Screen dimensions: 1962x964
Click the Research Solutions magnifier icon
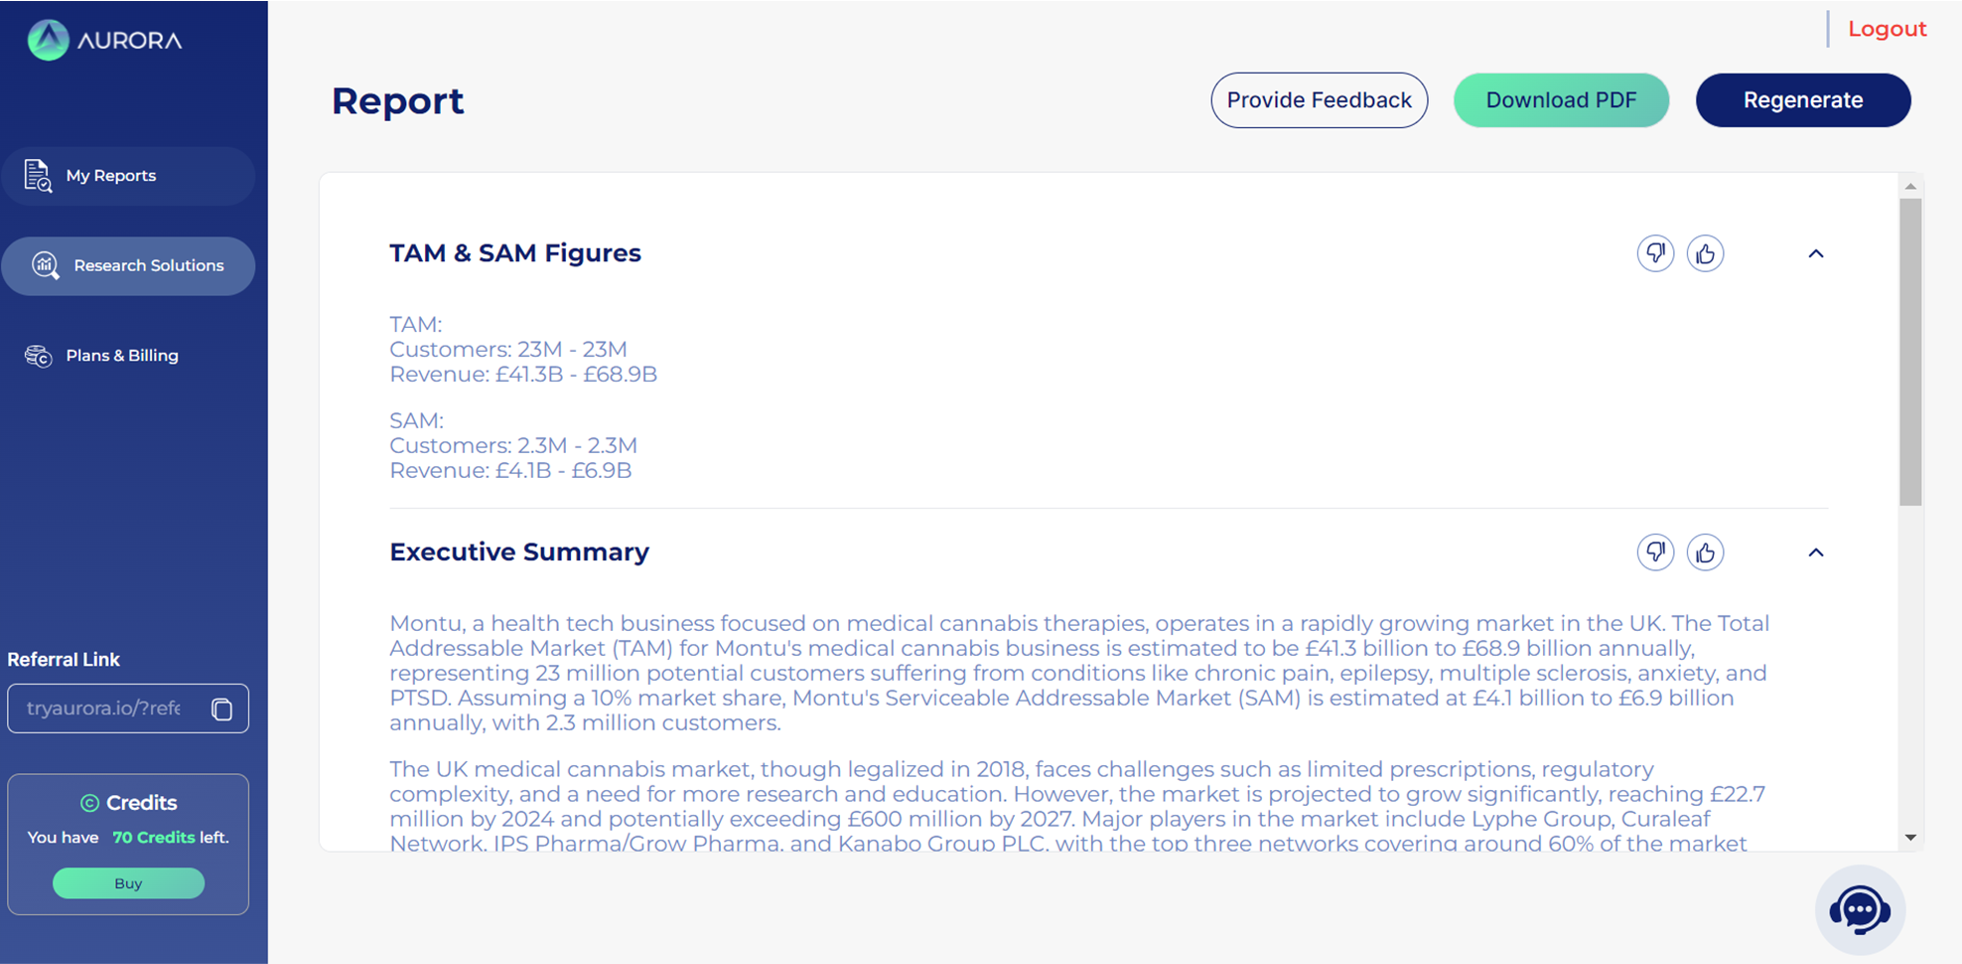coord(45,265)
